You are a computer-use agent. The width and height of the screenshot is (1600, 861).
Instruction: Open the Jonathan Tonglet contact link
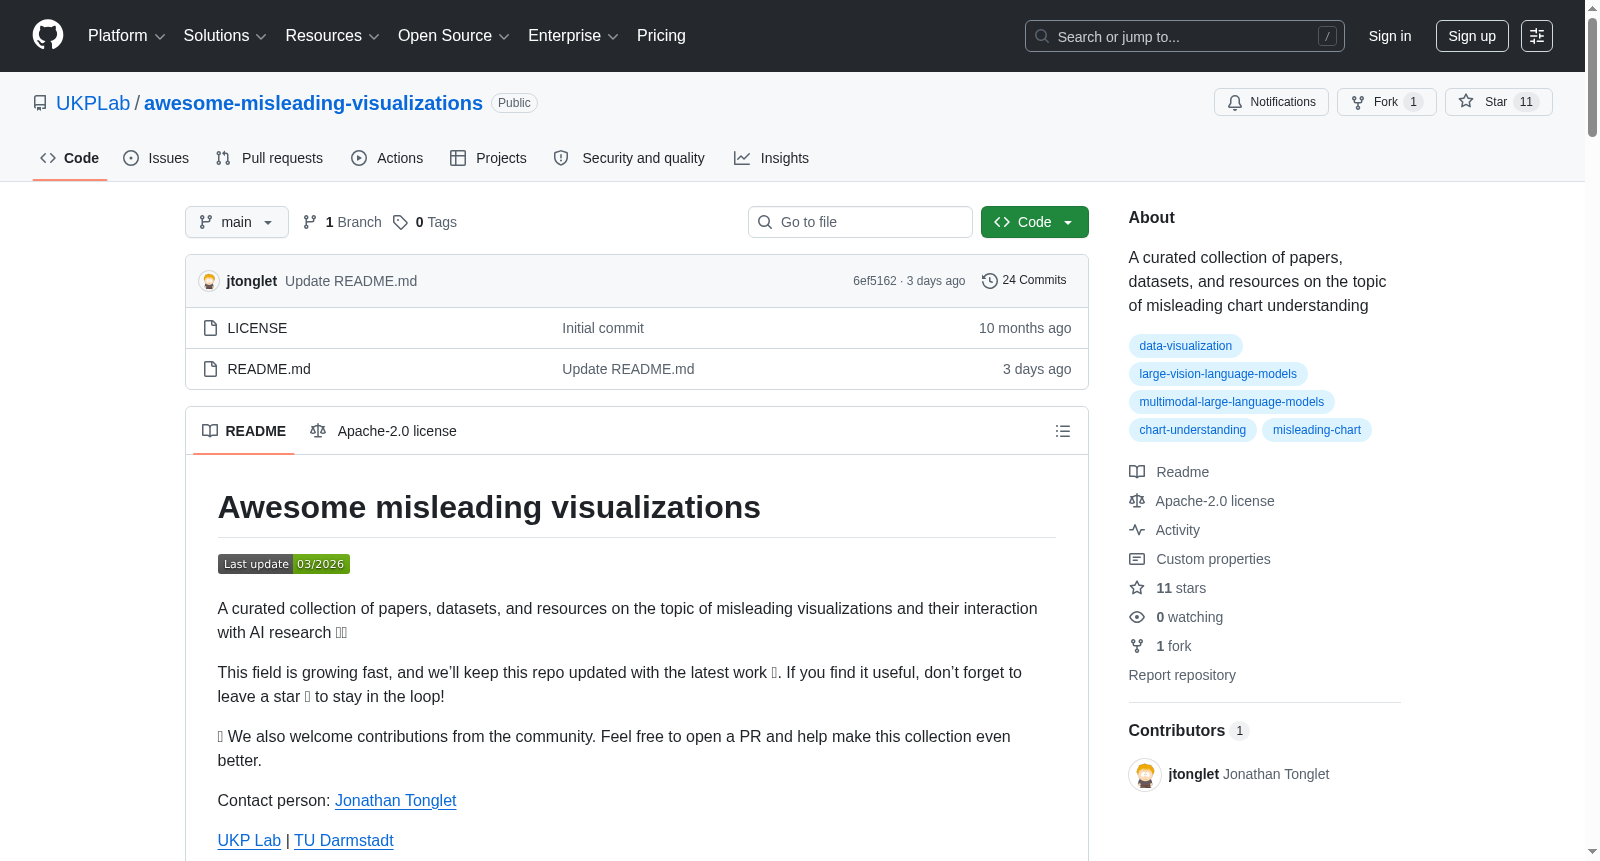395,800
